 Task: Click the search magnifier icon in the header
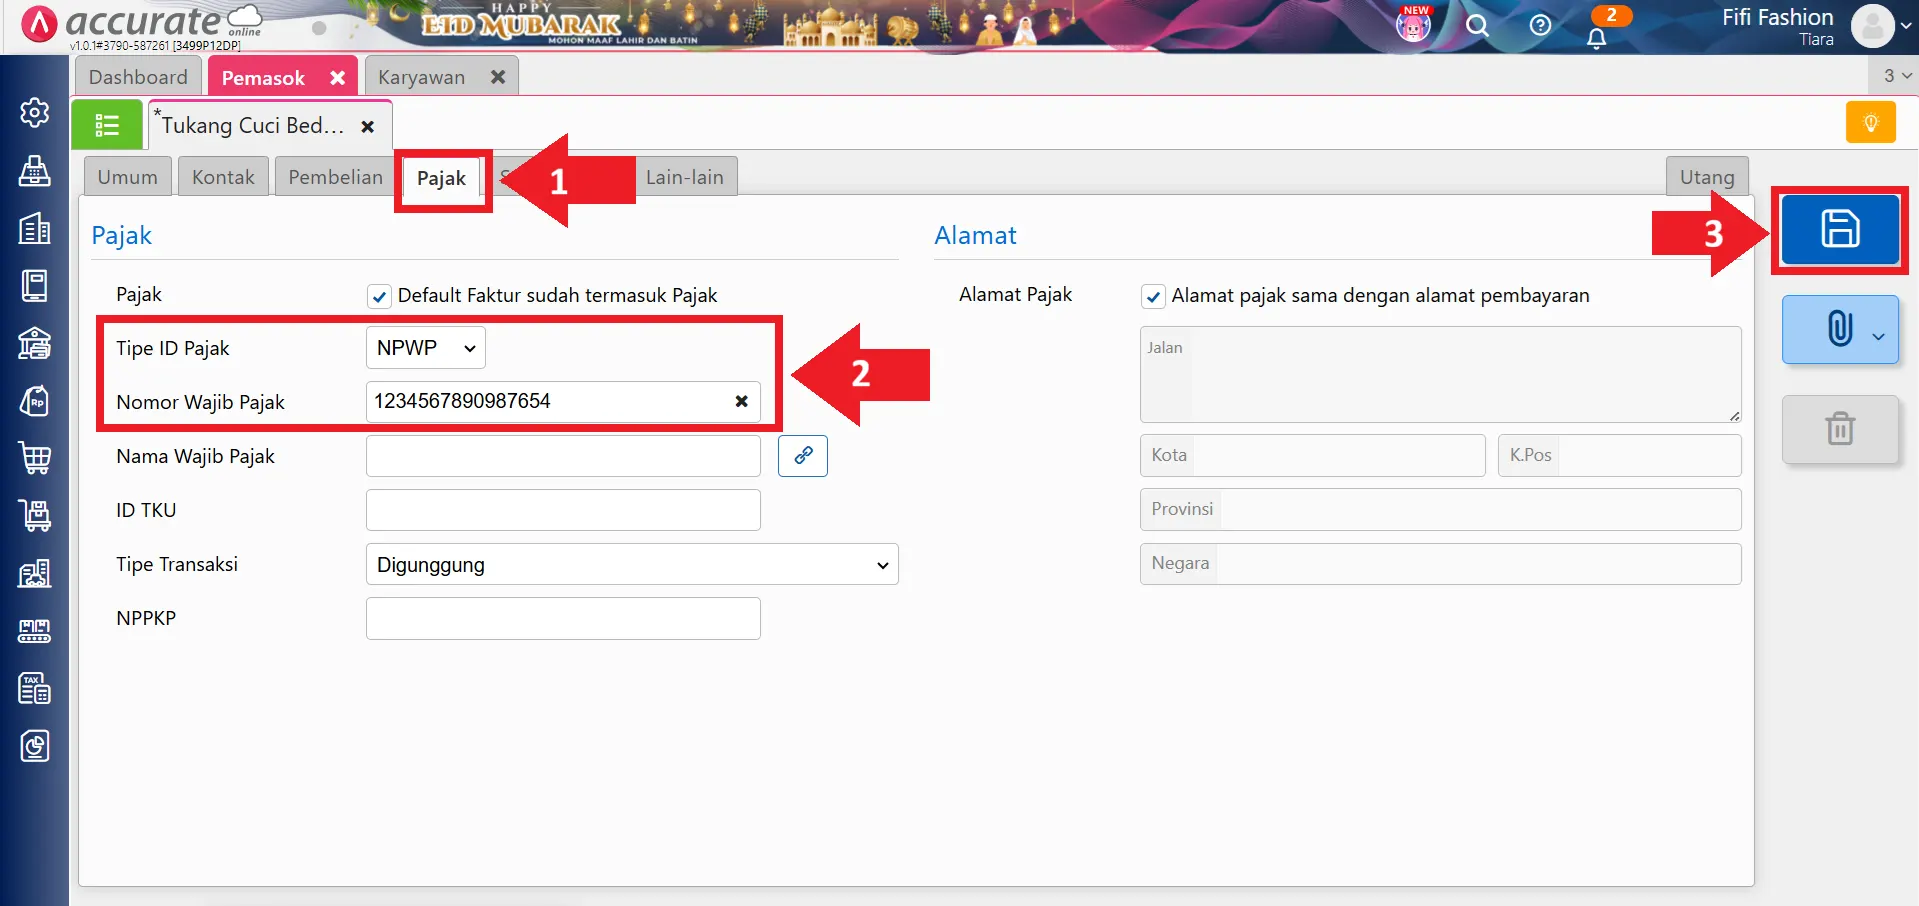click(x=1477, y=26)
